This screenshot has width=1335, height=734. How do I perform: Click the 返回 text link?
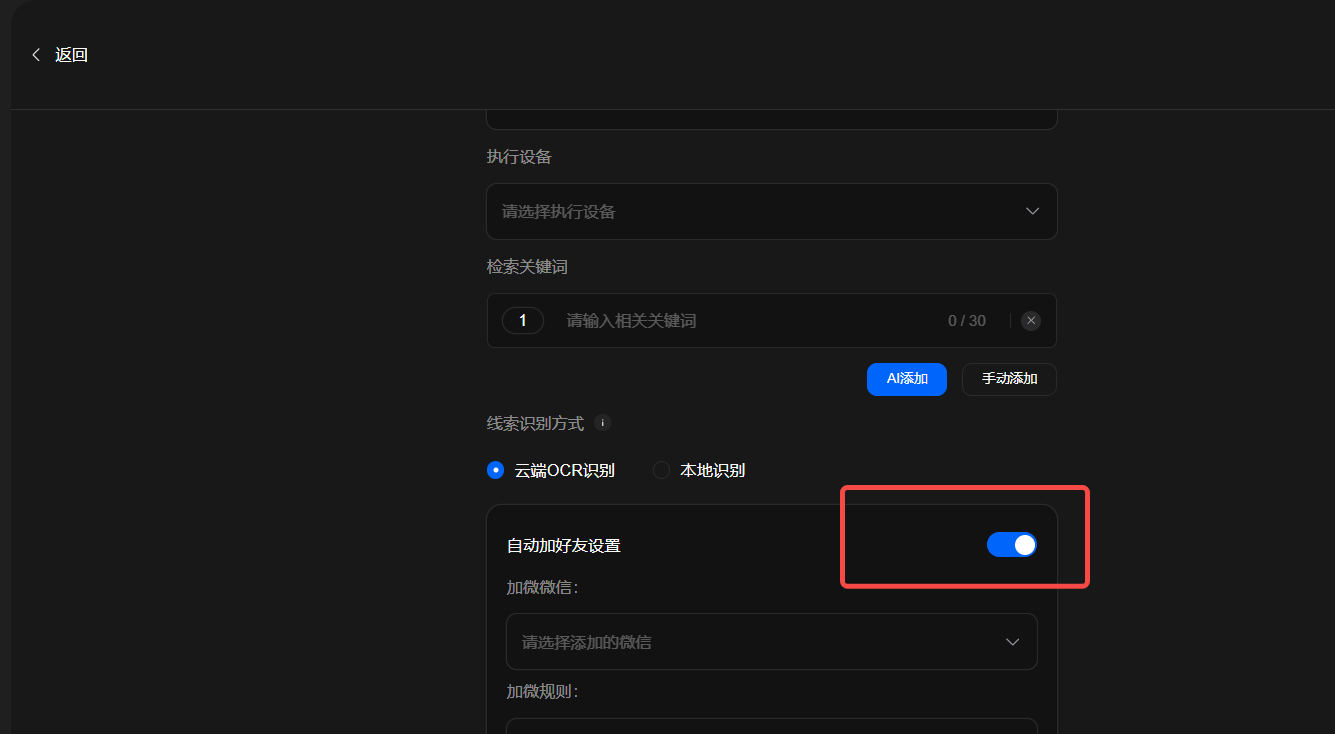(71, 55)
